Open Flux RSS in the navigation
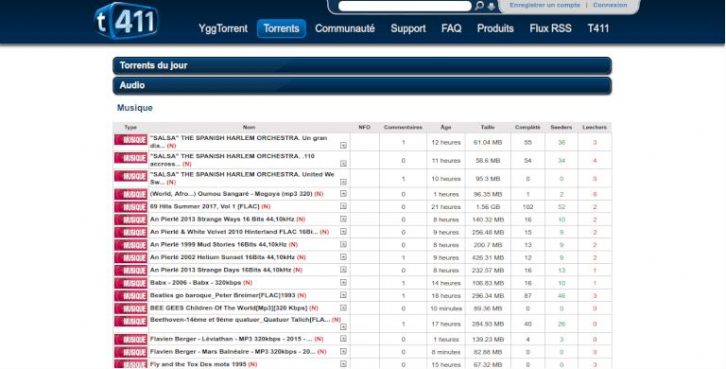The height and width of the screenshot is (369, 726). pyautogui.click(x=551, y=29)
